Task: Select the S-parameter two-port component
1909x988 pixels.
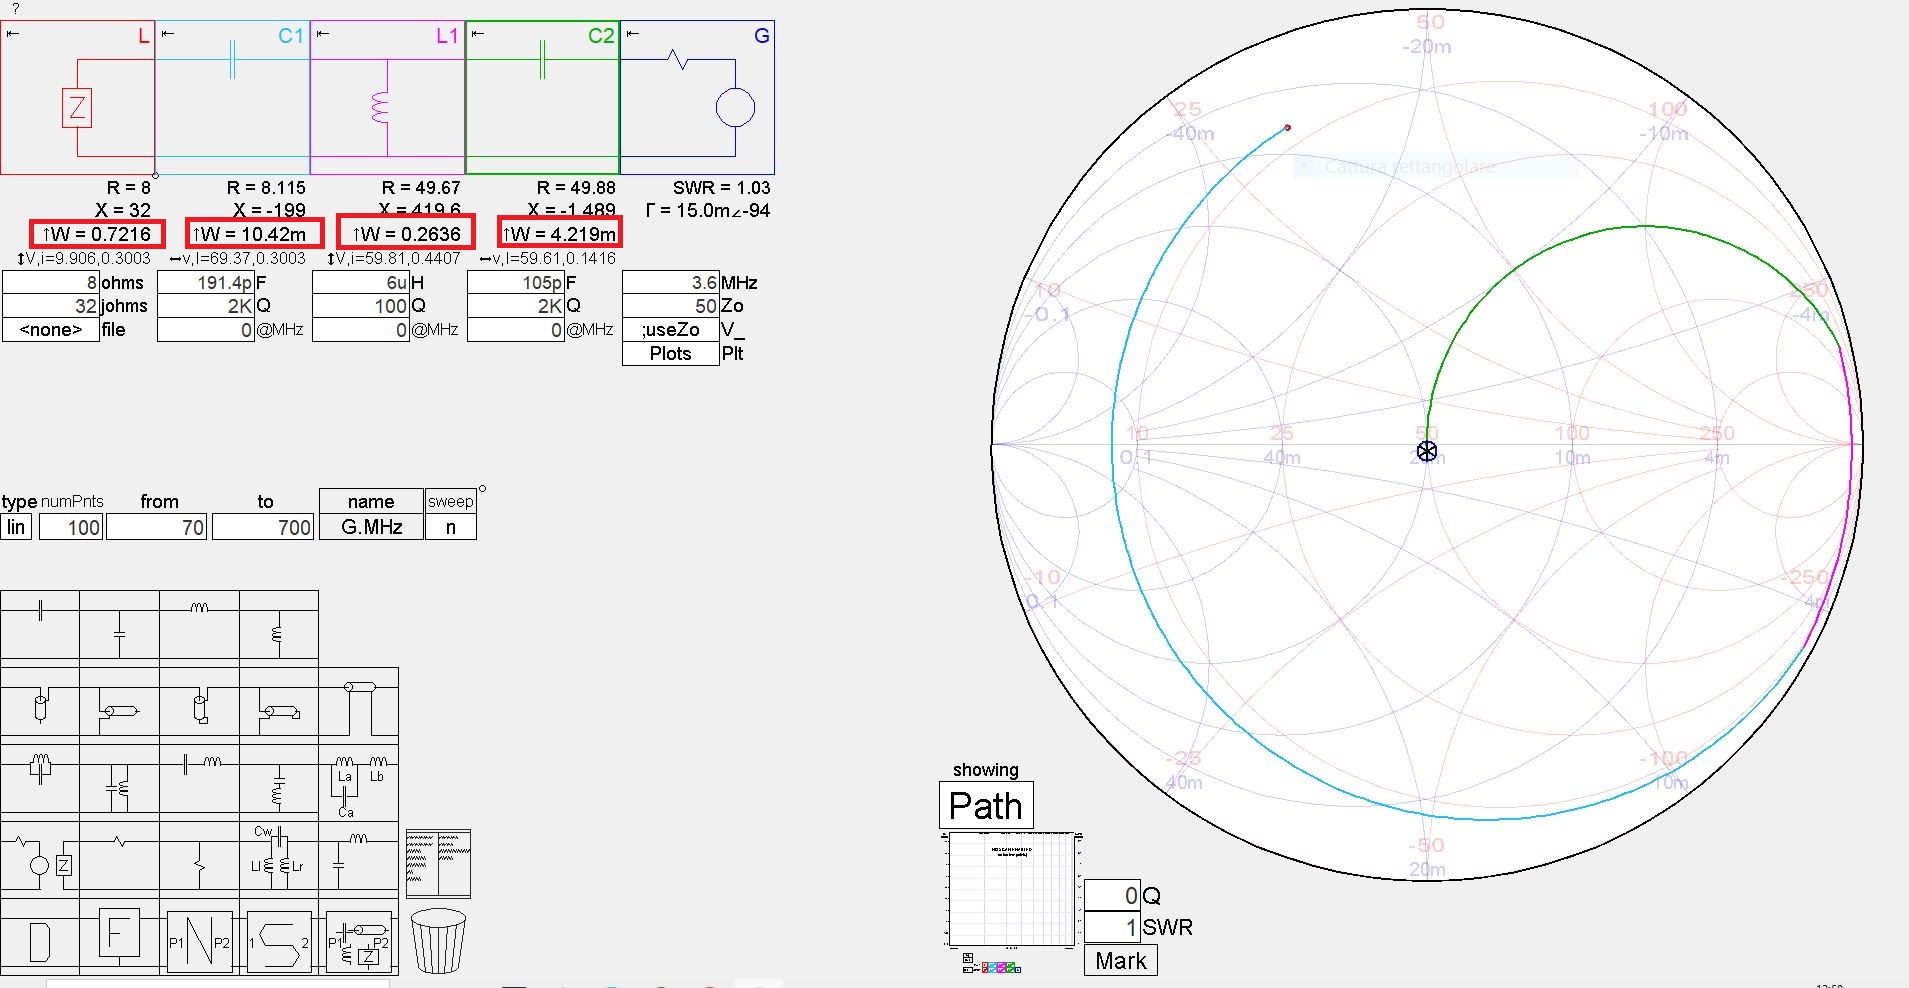Action: point(279,942)
